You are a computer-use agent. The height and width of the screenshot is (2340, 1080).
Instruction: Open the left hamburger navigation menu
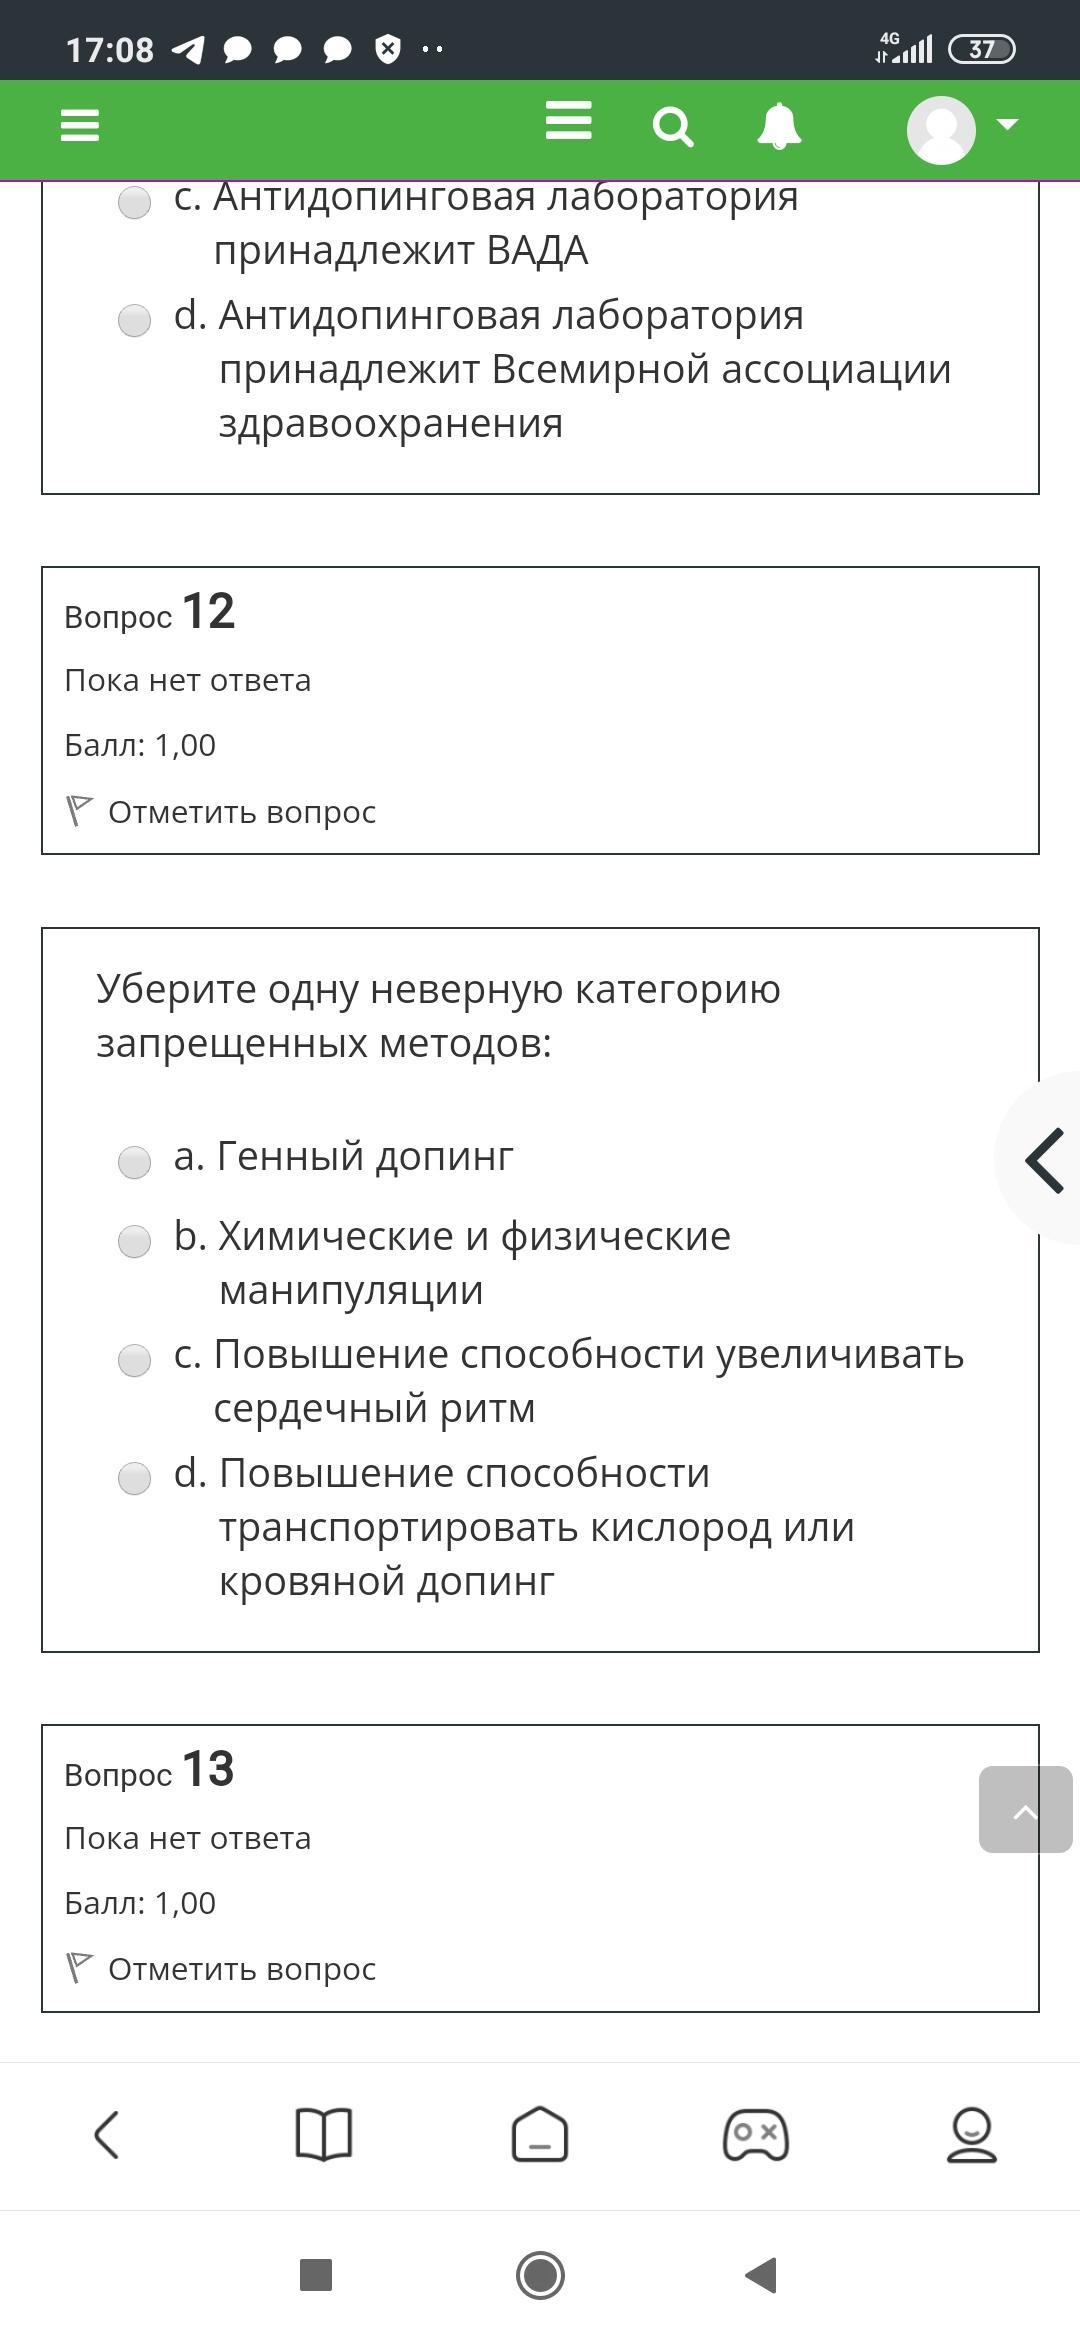coord(80,126)
